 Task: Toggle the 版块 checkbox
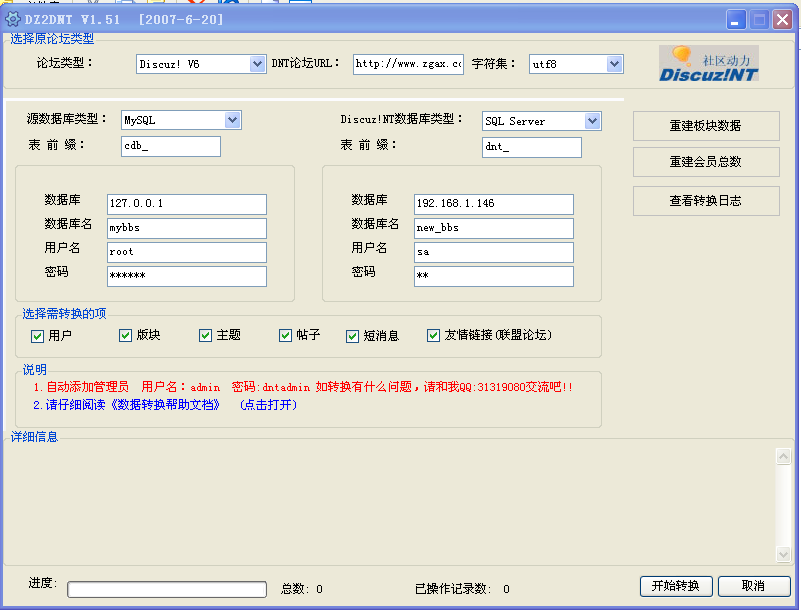click(x=125, y=336)
